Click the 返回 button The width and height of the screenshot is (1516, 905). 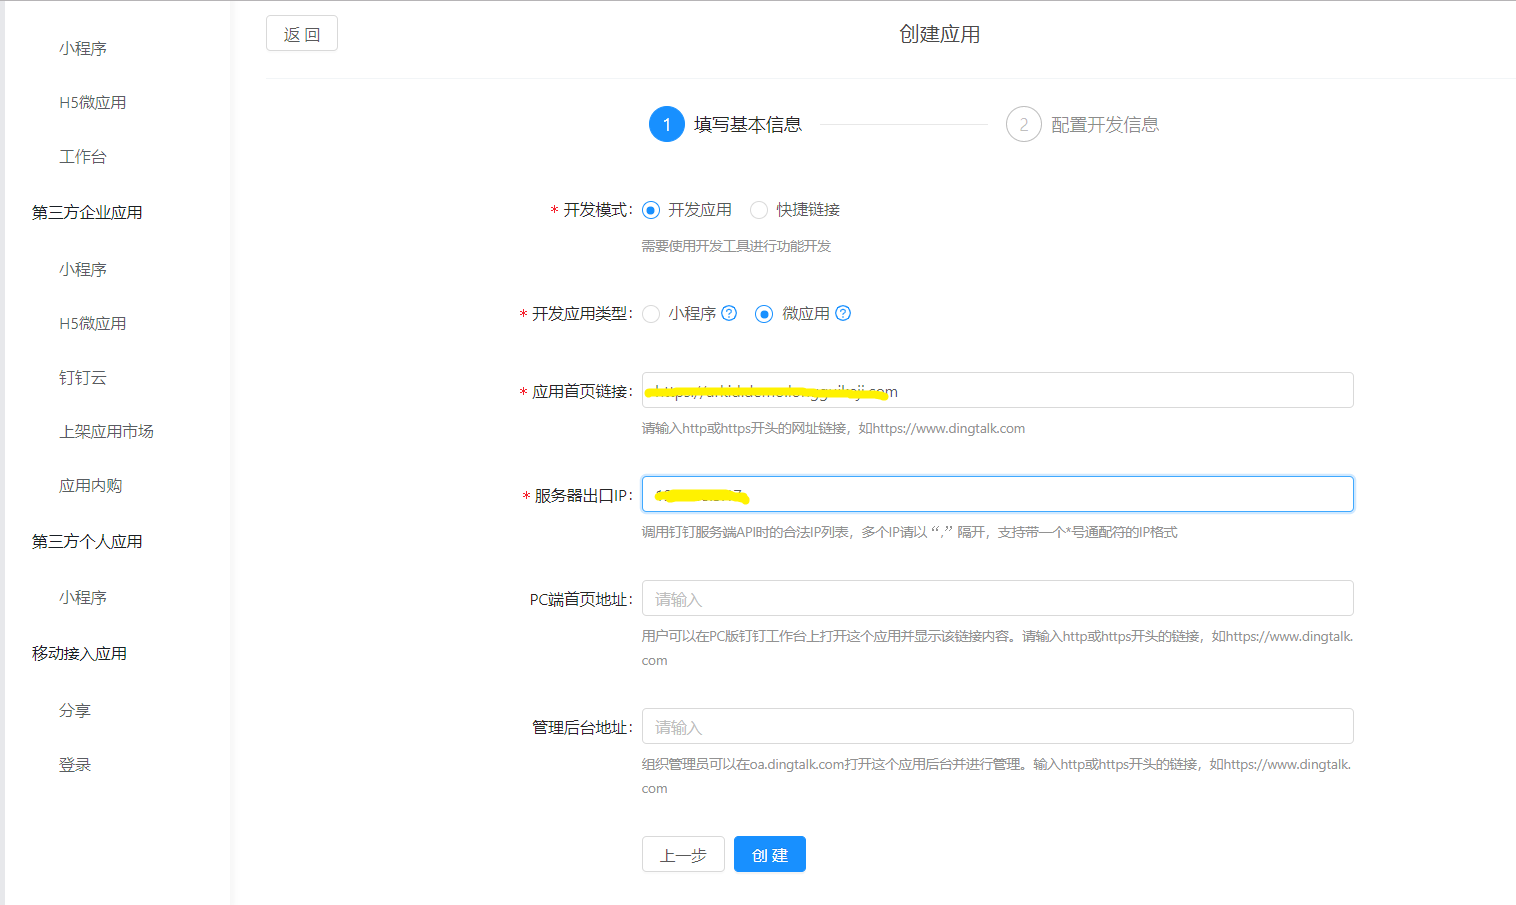click(301, 33)
